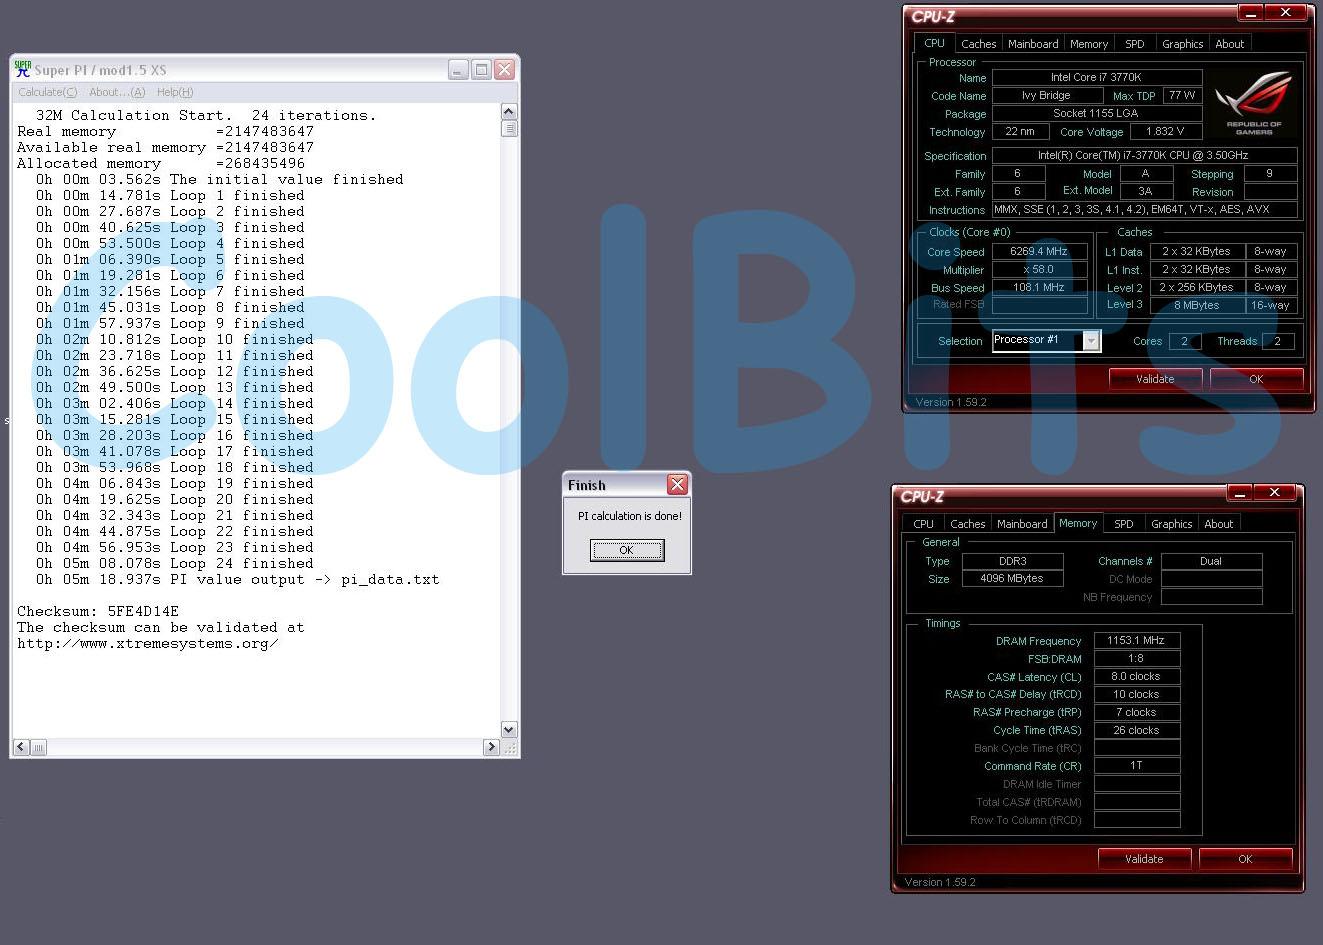
Task: Switch to Caches tab in top CPU-Z
Action: [x=978, y=44]
